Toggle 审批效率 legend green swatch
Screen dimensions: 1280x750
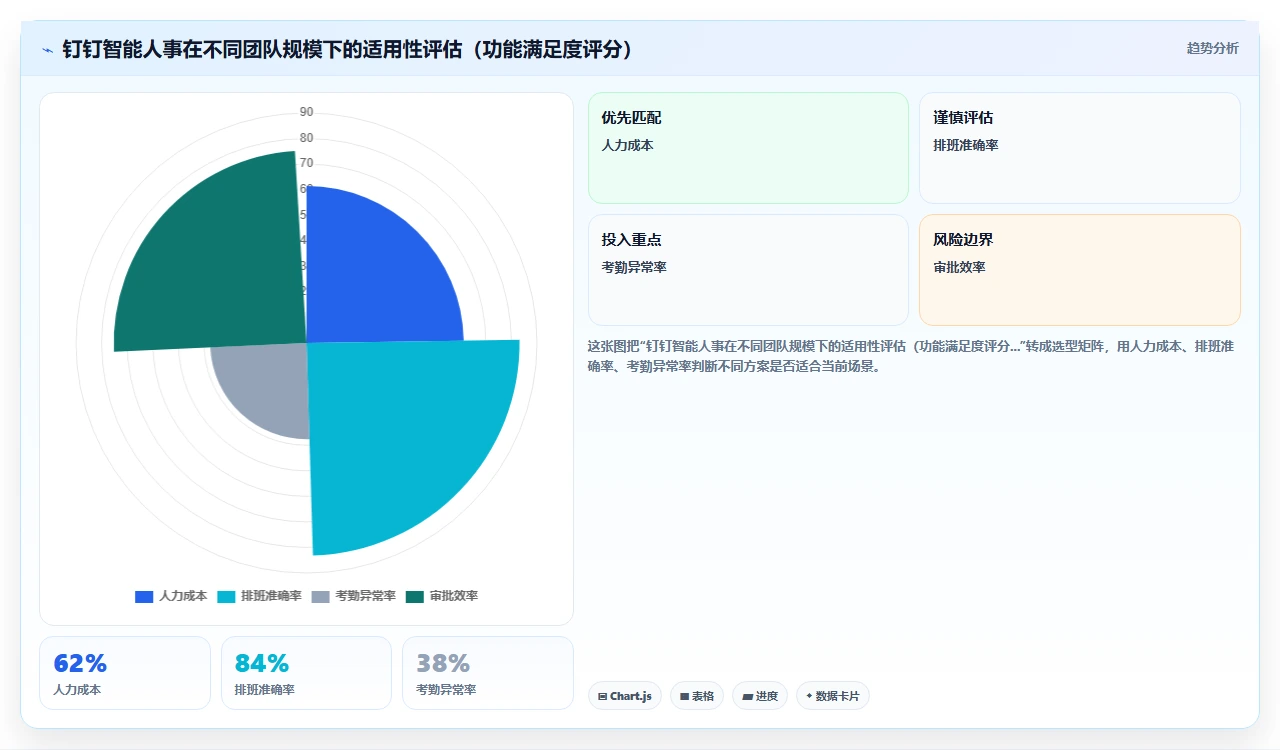click(x=415, y=596)
